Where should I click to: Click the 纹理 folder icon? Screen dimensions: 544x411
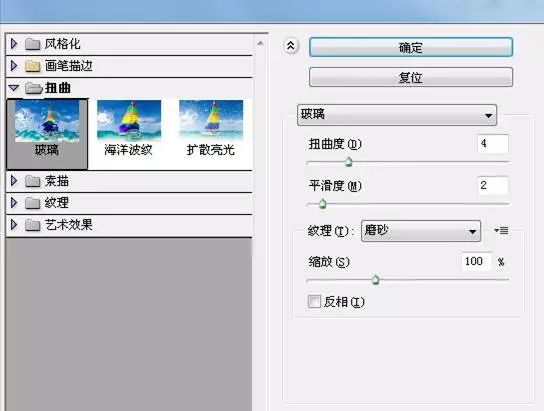pos(33,203)
